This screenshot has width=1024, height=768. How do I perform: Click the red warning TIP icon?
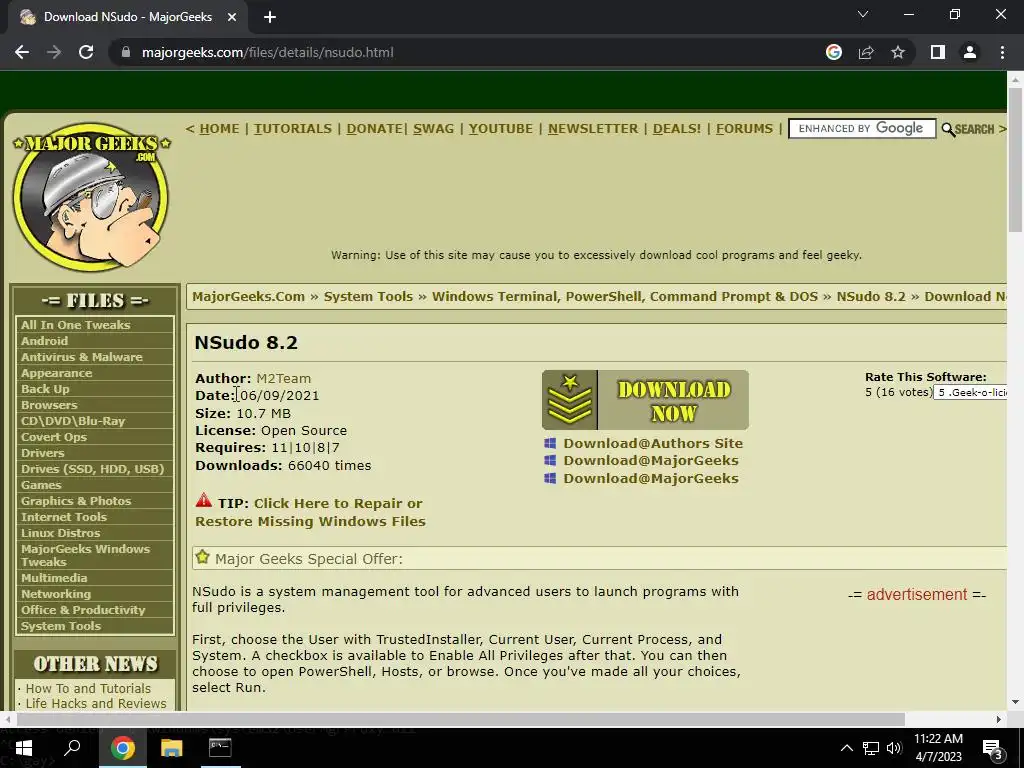pos(204,501)
